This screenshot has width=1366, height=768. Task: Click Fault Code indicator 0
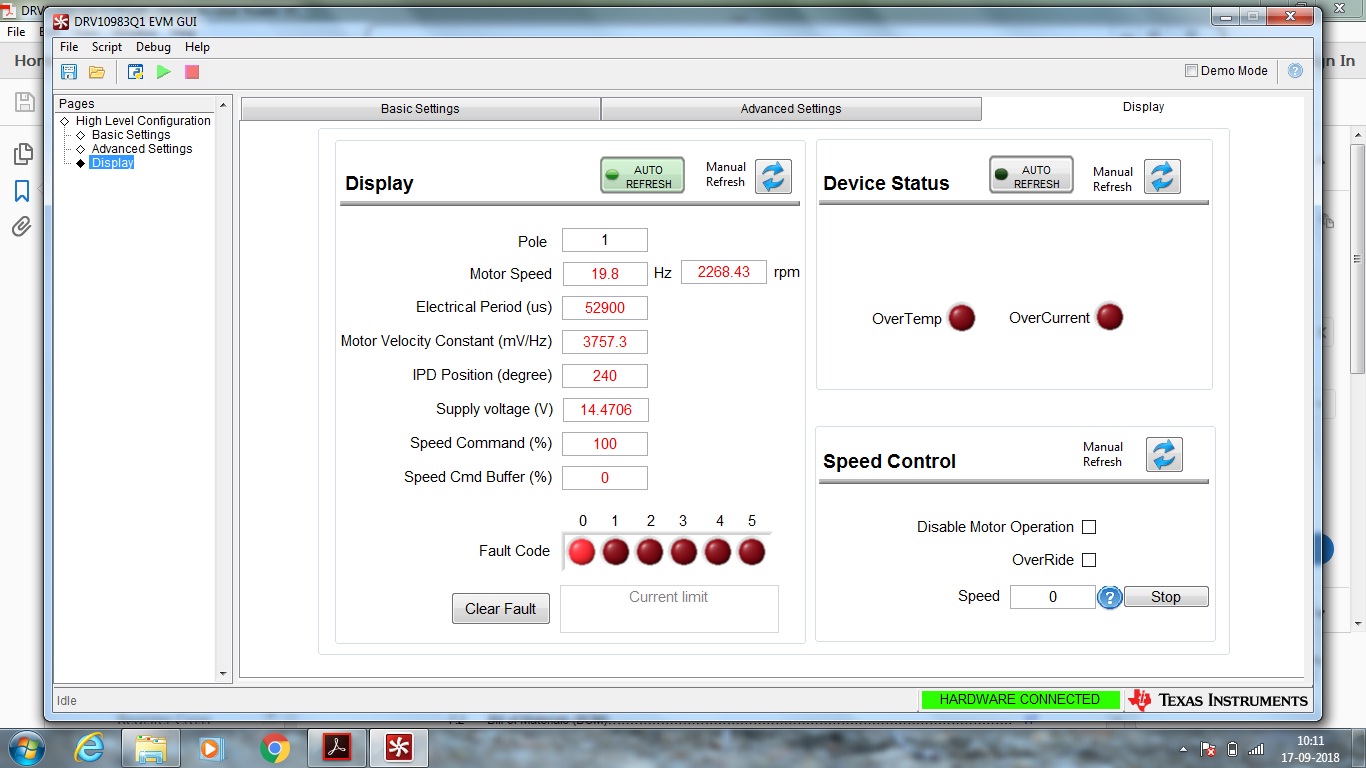coord(582,551)
